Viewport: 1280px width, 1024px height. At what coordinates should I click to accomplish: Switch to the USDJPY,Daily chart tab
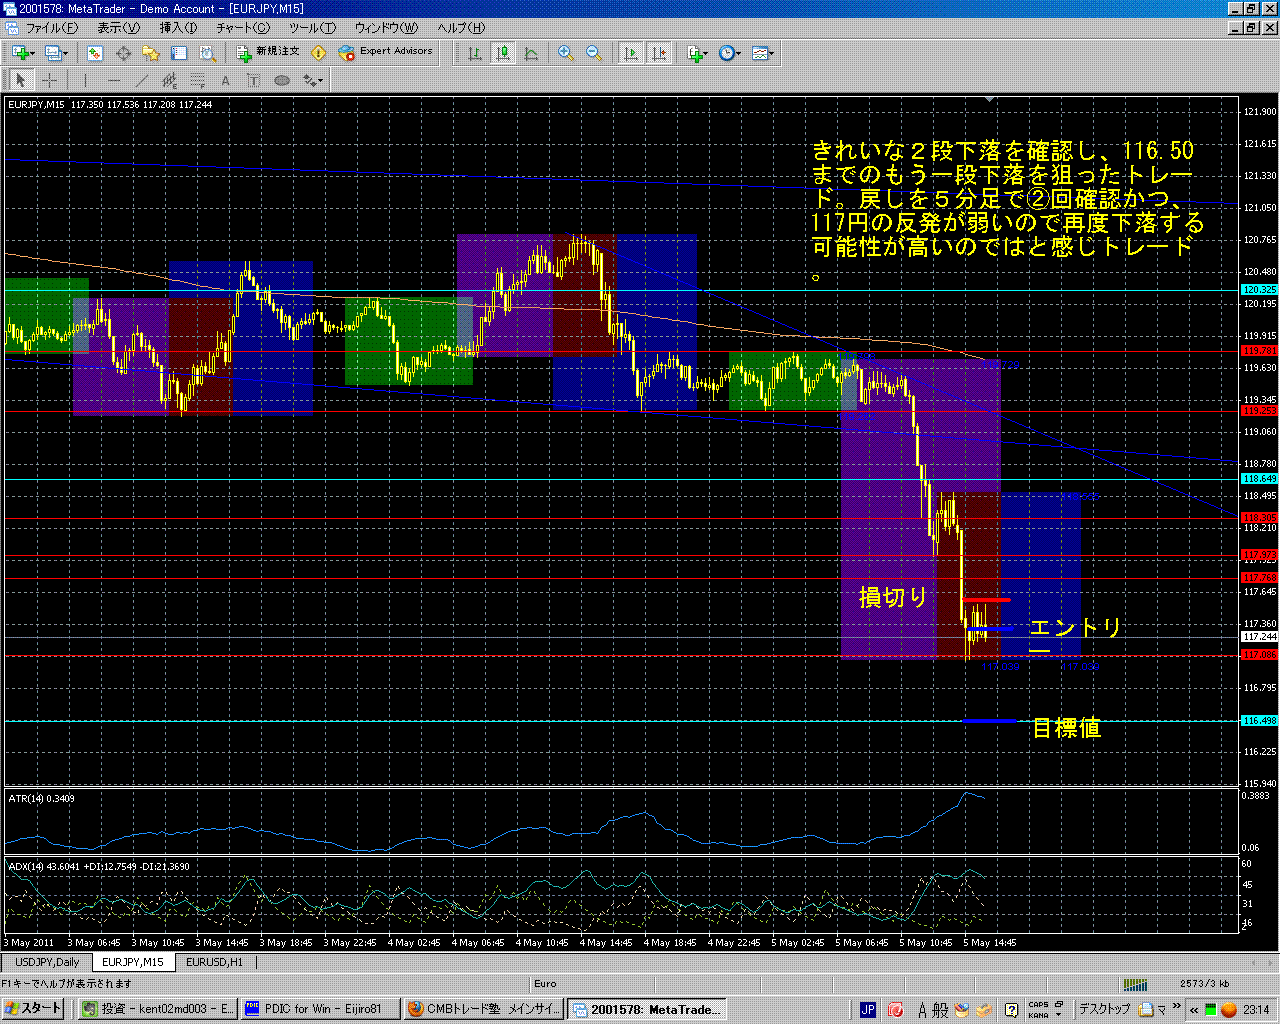(47, 962)
